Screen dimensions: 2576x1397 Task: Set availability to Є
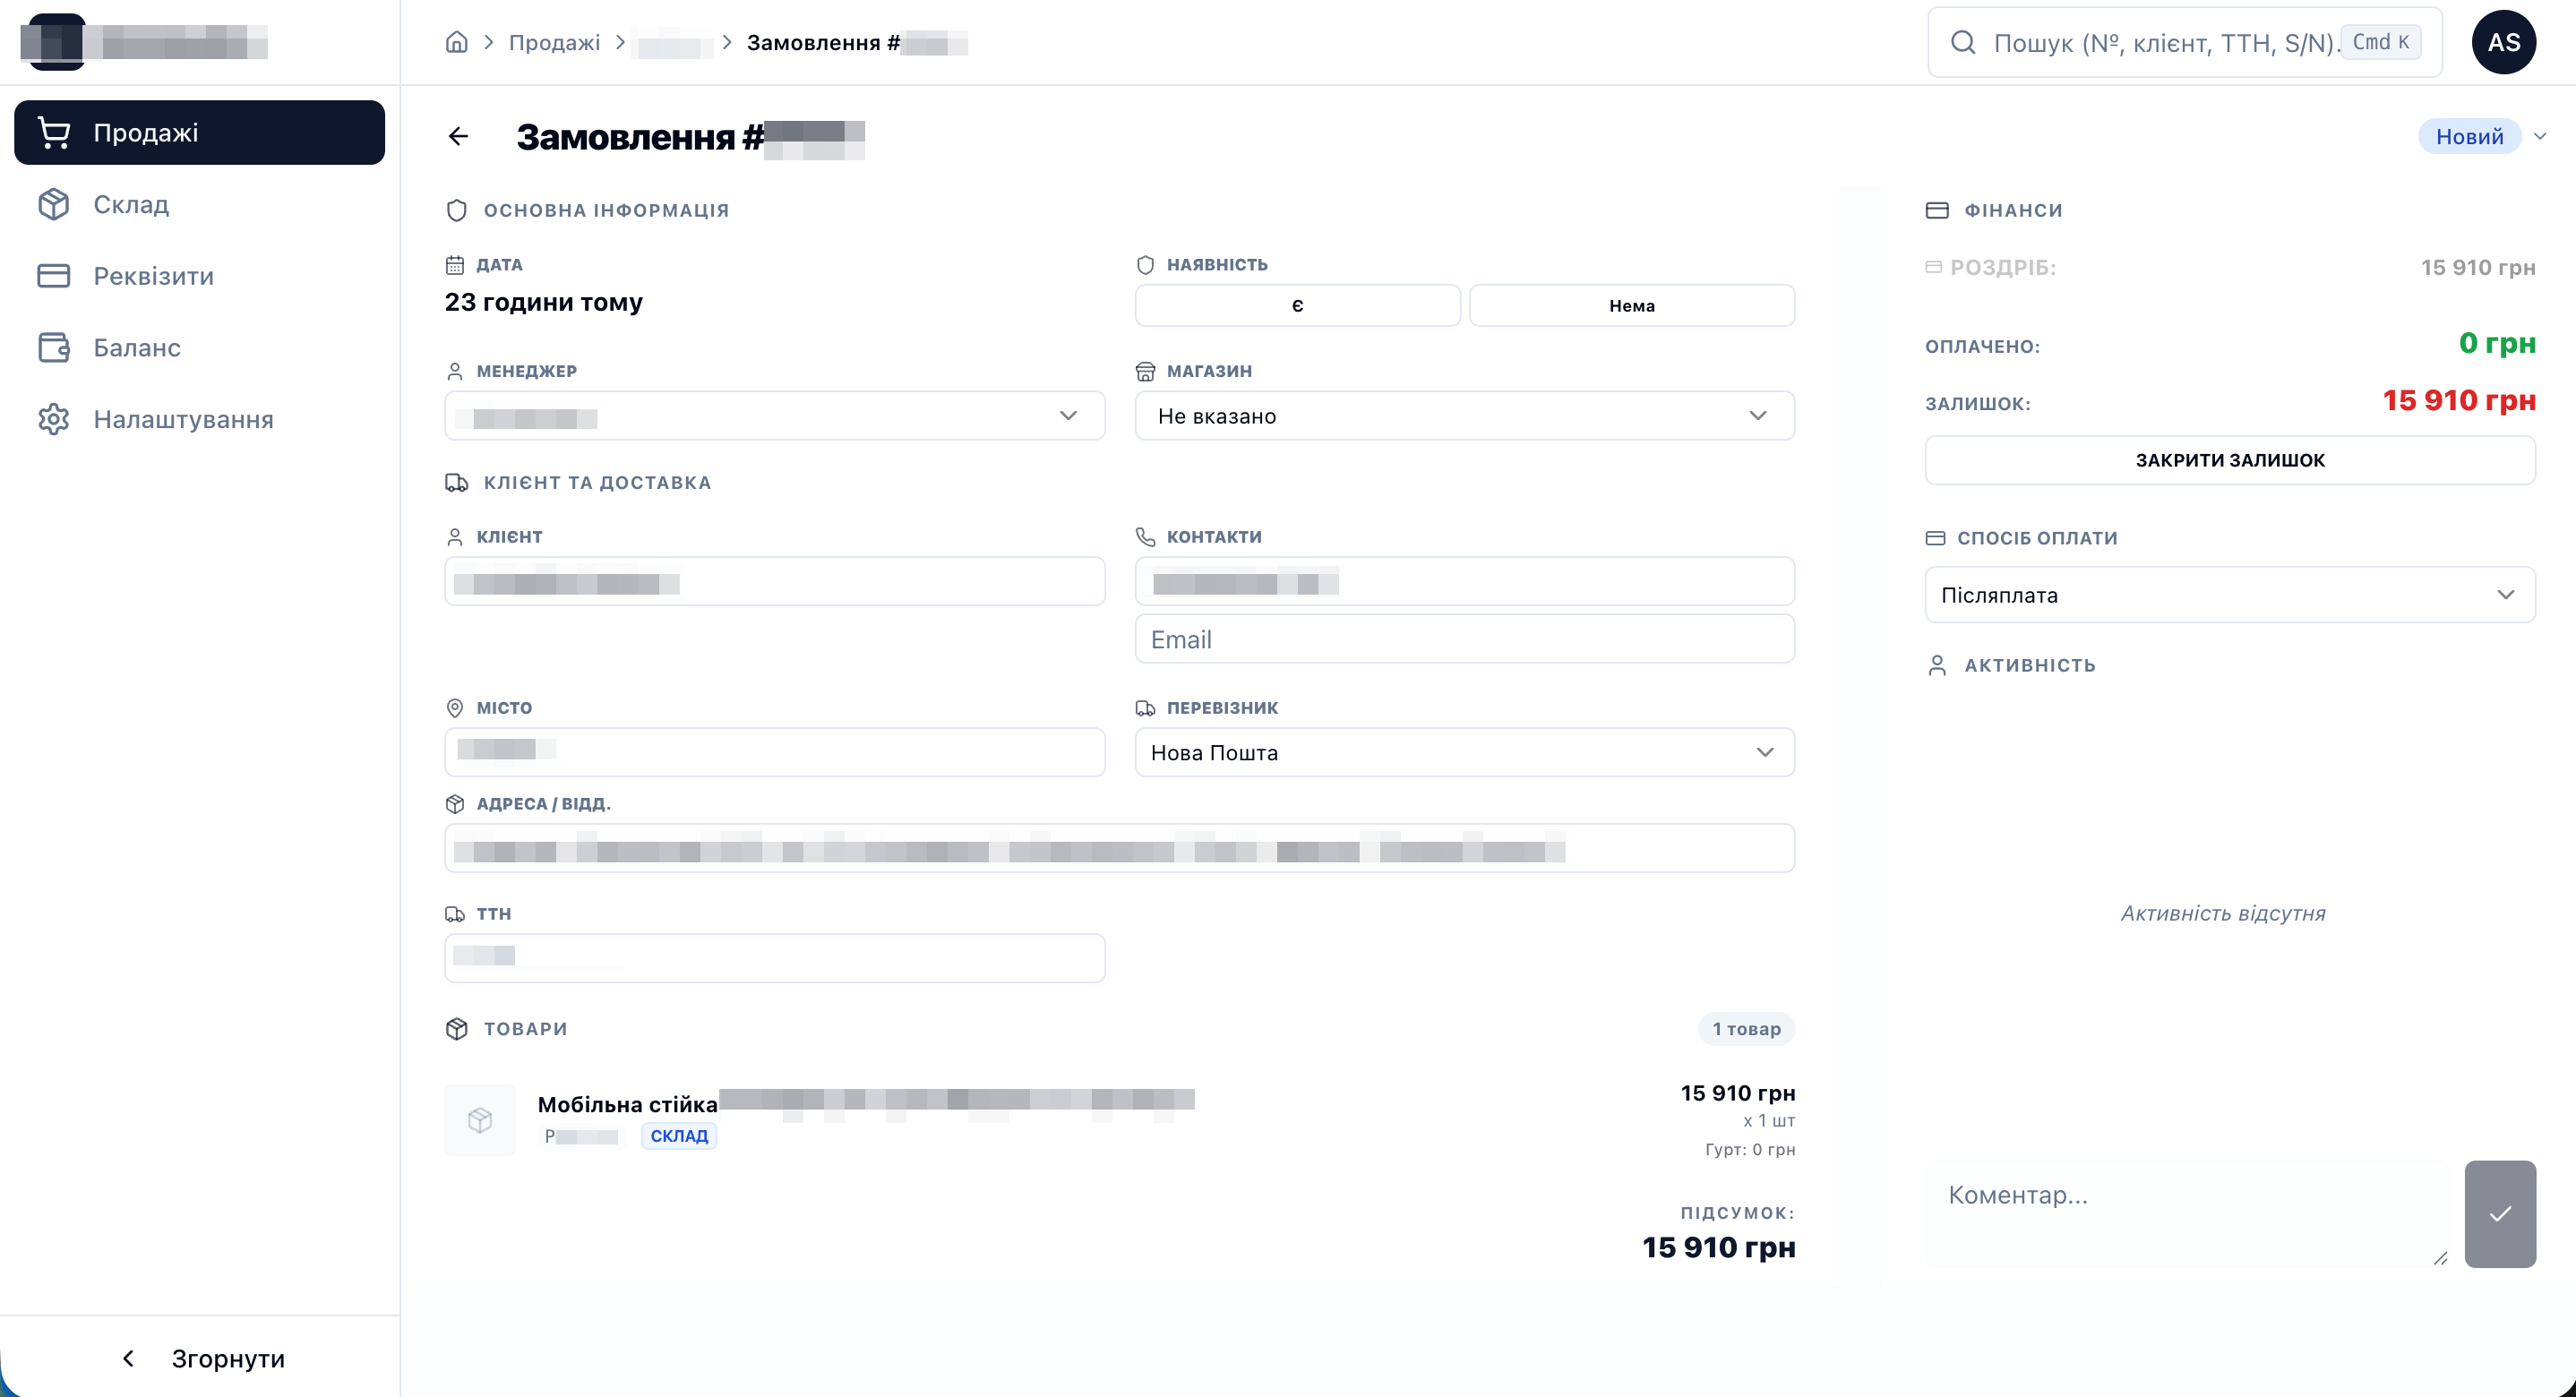coord(1297,305)
